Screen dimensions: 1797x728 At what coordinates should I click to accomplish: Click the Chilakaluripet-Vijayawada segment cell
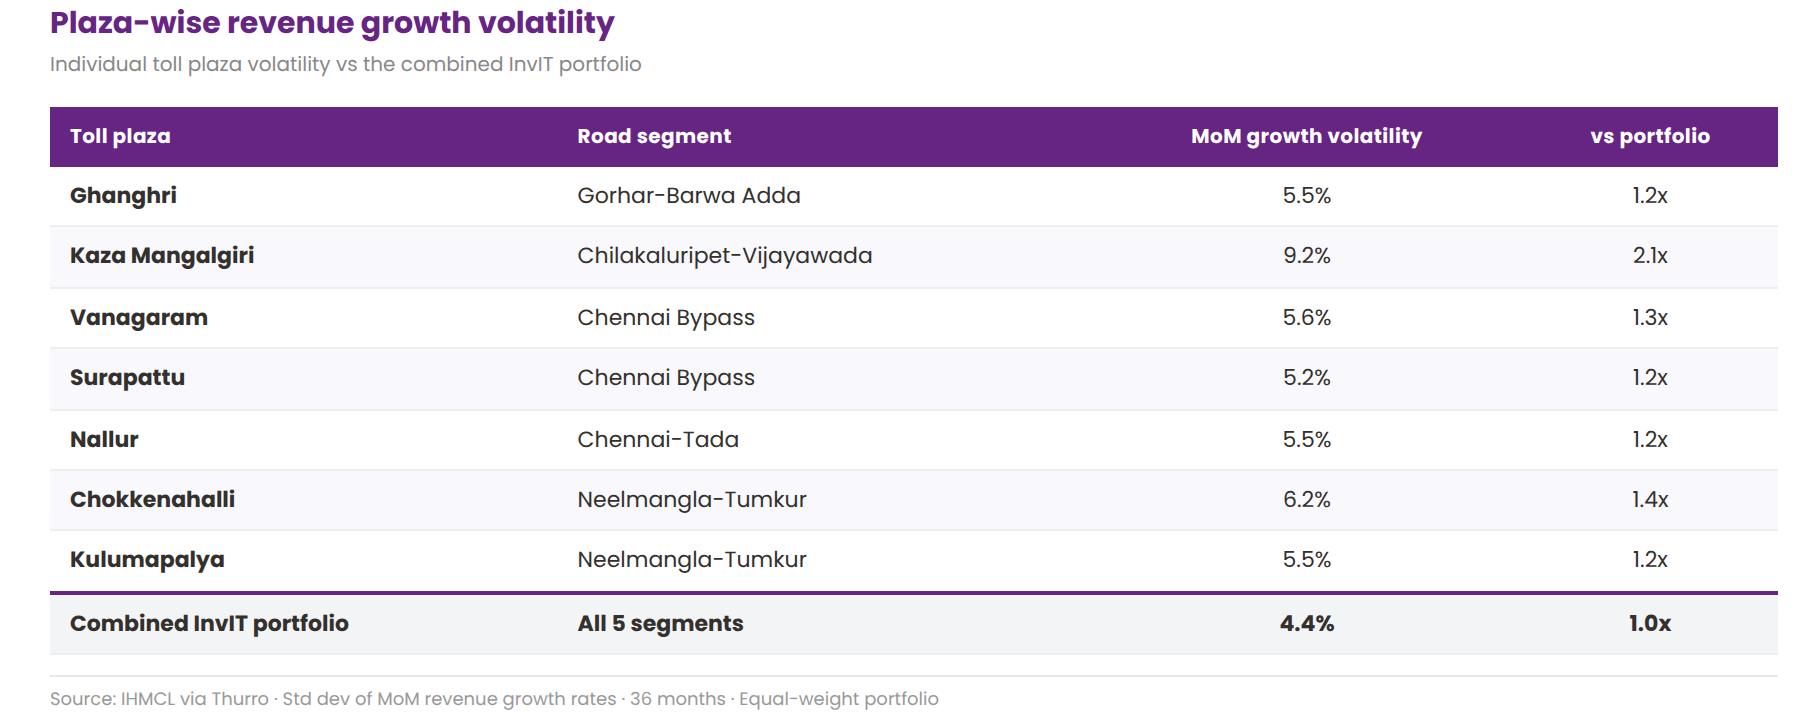(725, 256)
